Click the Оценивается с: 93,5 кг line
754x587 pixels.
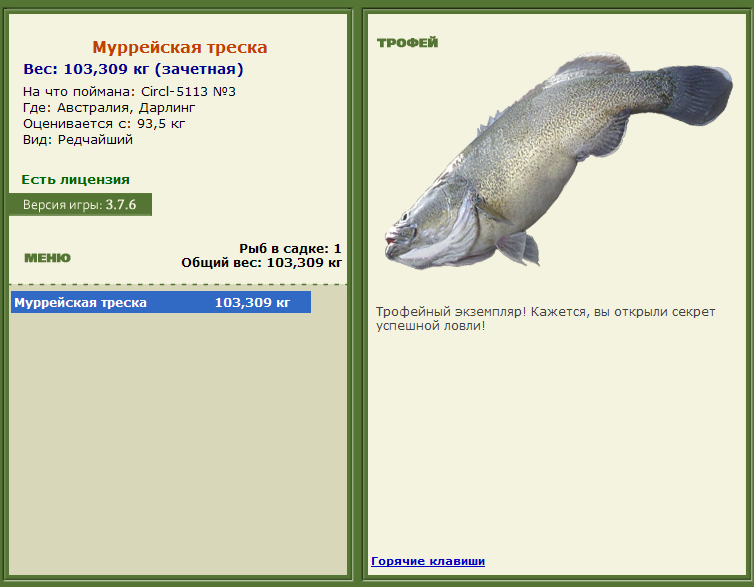click(104, 124)
